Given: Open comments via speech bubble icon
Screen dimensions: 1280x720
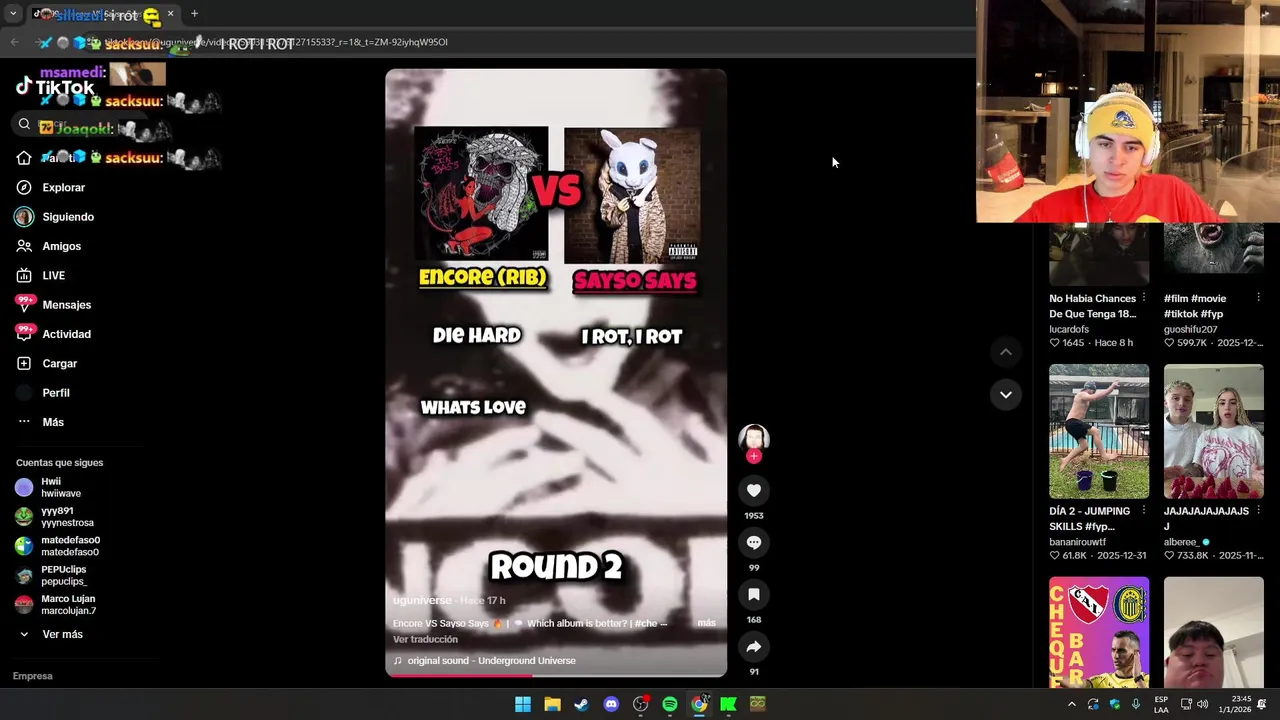Looking at the screenshot, I should click(x=754, y=542).
